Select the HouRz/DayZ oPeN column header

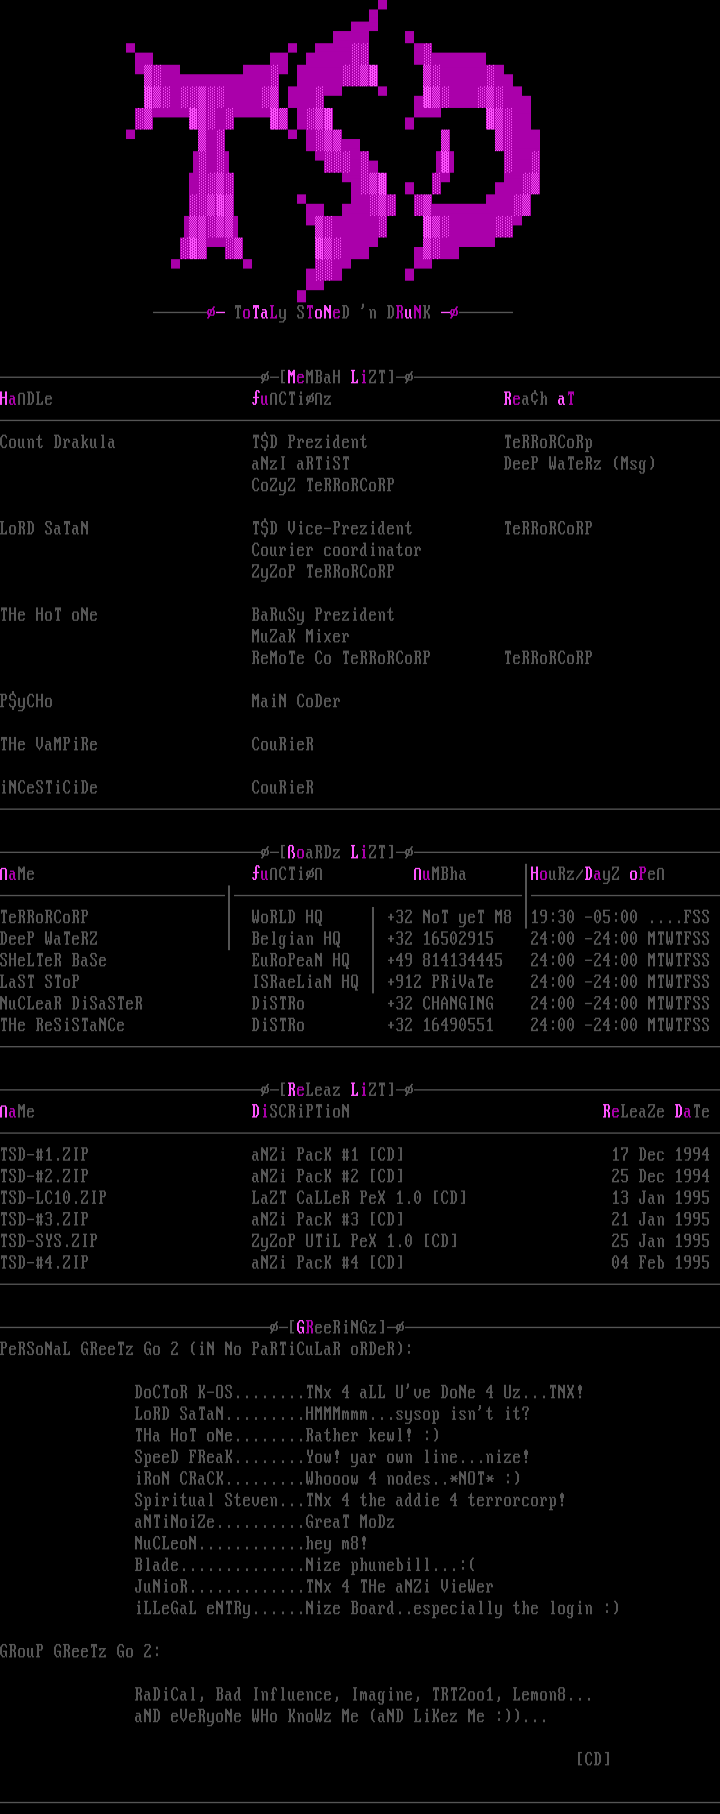click(597, 874)
